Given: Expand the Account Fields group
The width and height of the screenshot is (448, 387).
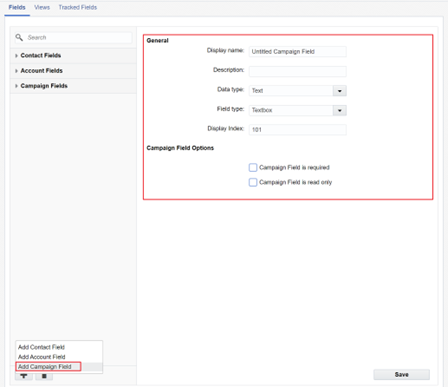Looking at the screenshot, I should point(16,71).
